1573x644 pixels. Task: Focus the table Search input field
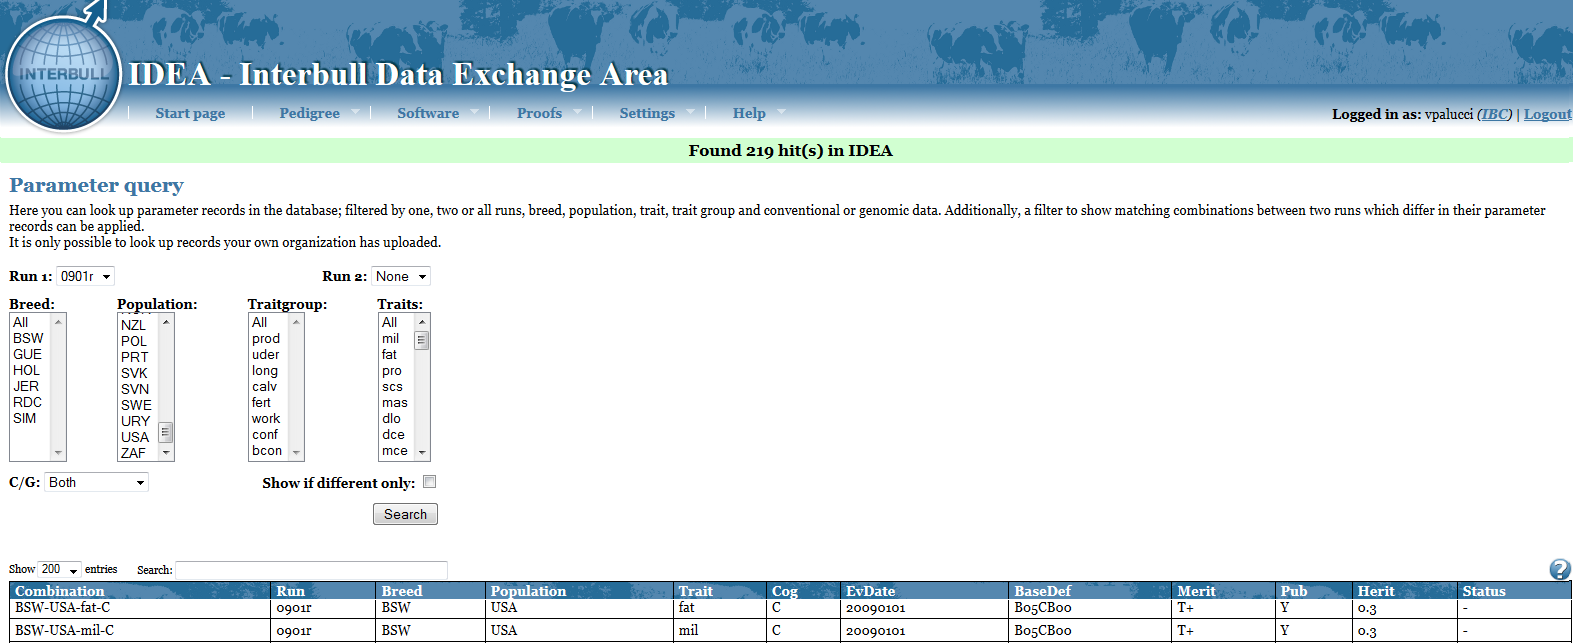tap(311, 570)
